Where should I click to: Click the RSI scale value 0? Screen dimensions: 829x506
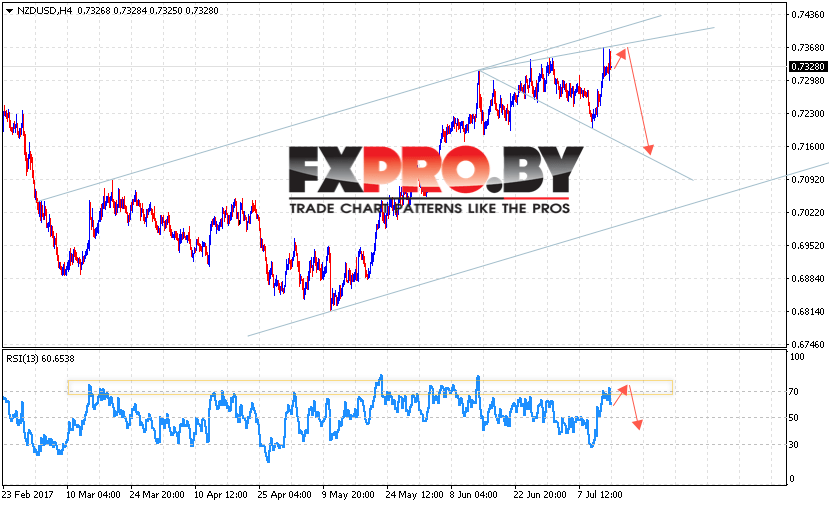(791, 479)
